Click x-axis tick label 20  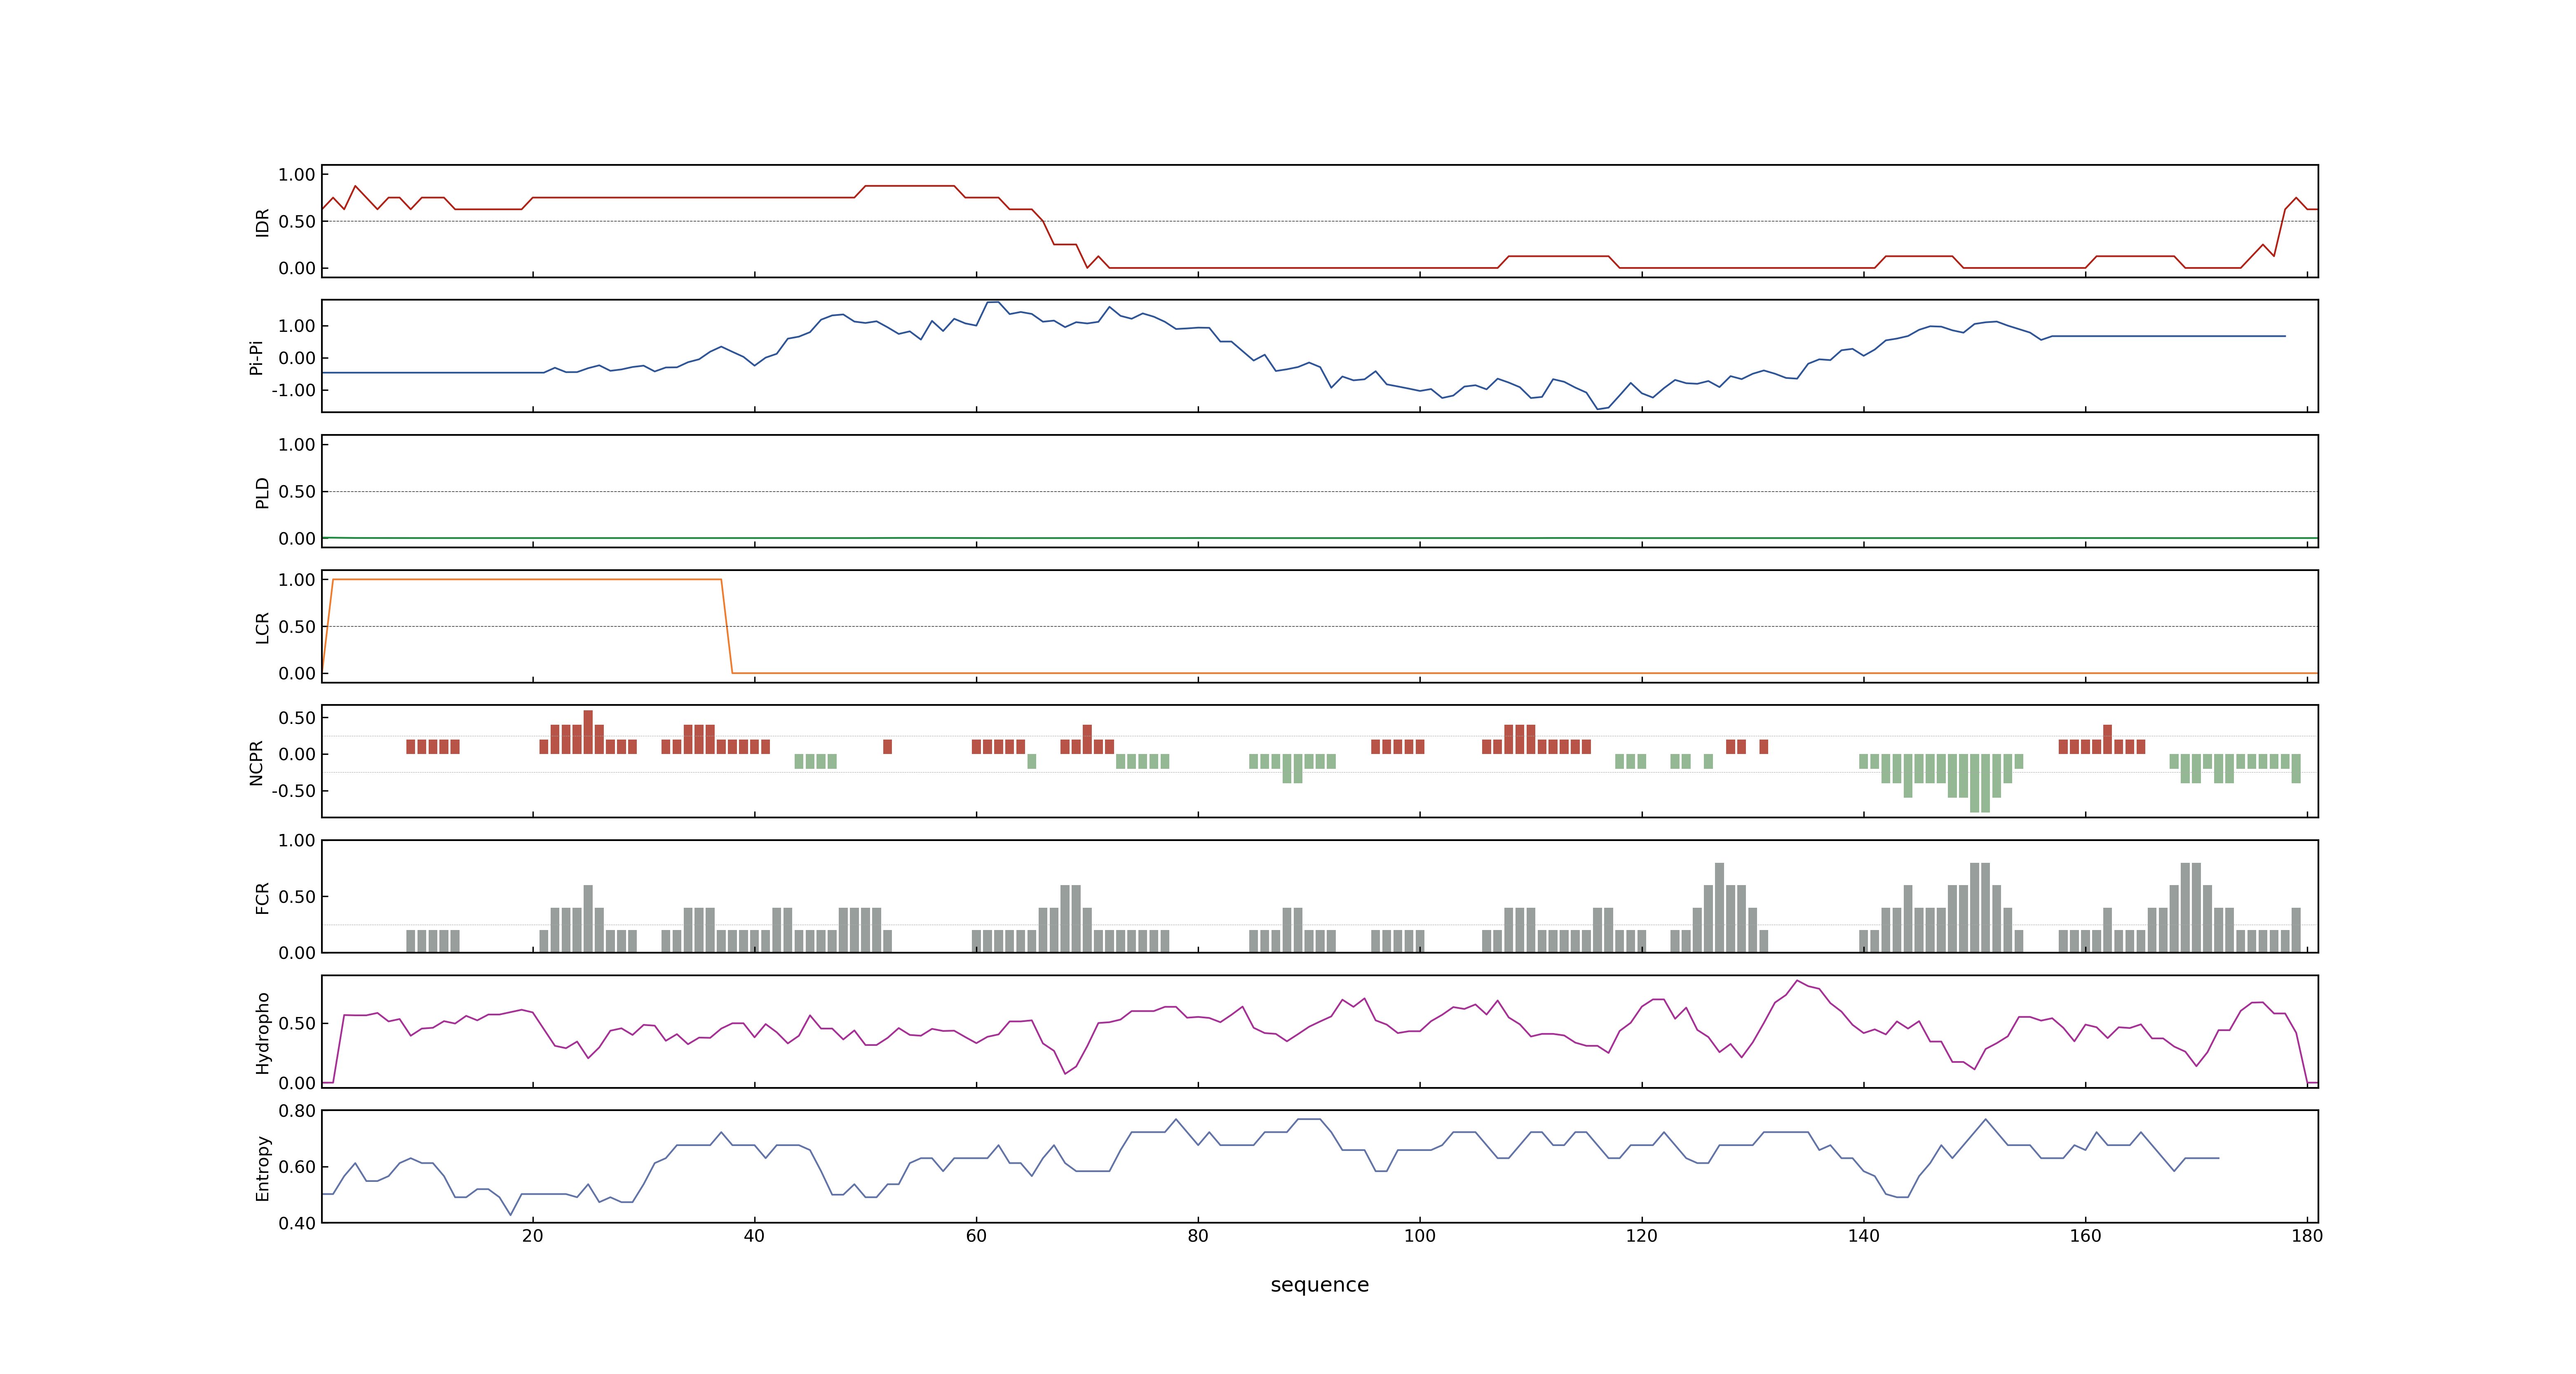(x=532, y=1236)
